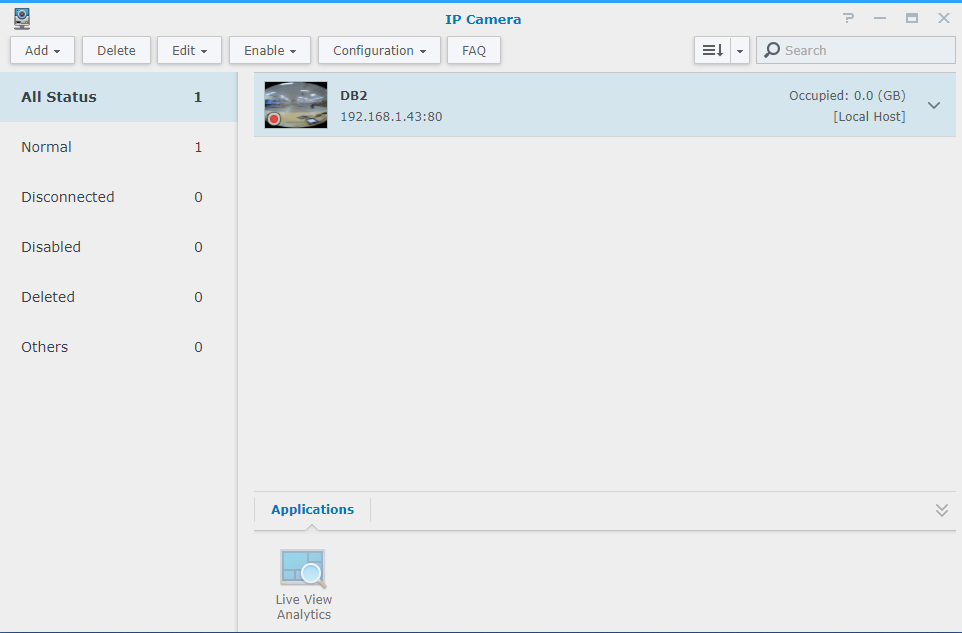Open the Add dropdown menu
The width and height of the screenshot is (962, 633).
click(x=42, y=50)
